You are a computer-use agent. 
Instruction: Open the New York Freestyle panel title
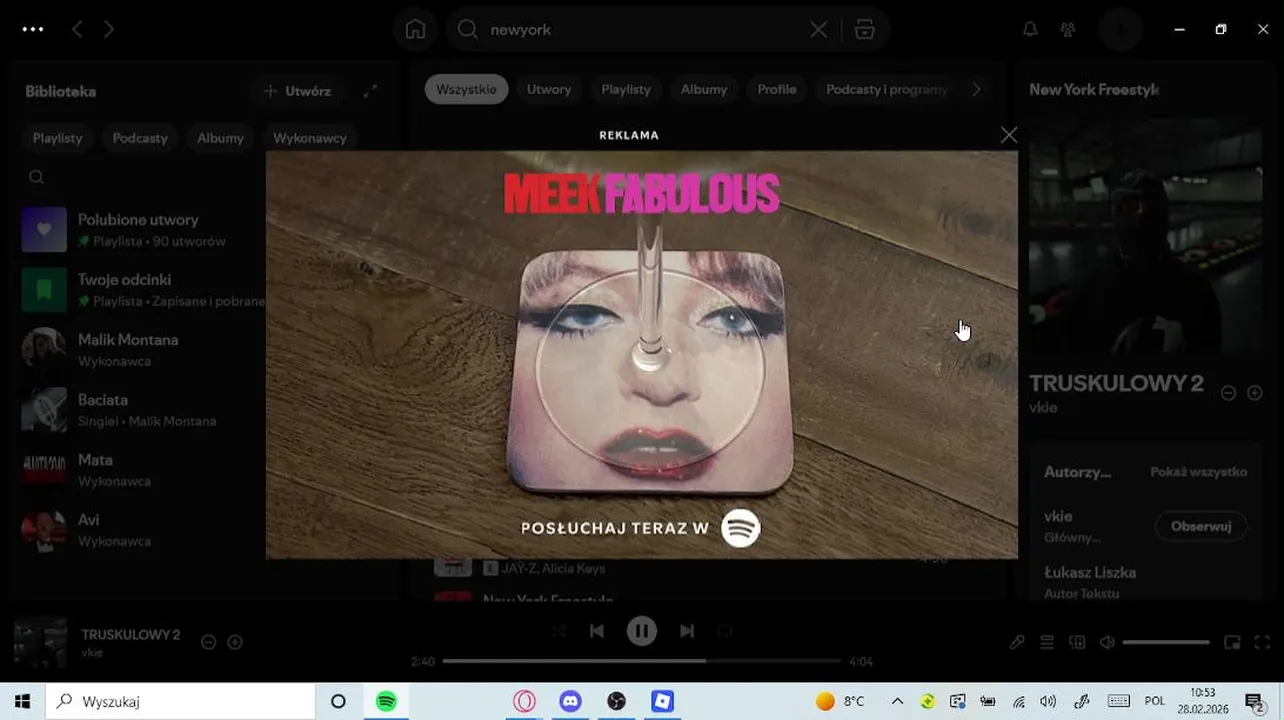point(1094,90)
